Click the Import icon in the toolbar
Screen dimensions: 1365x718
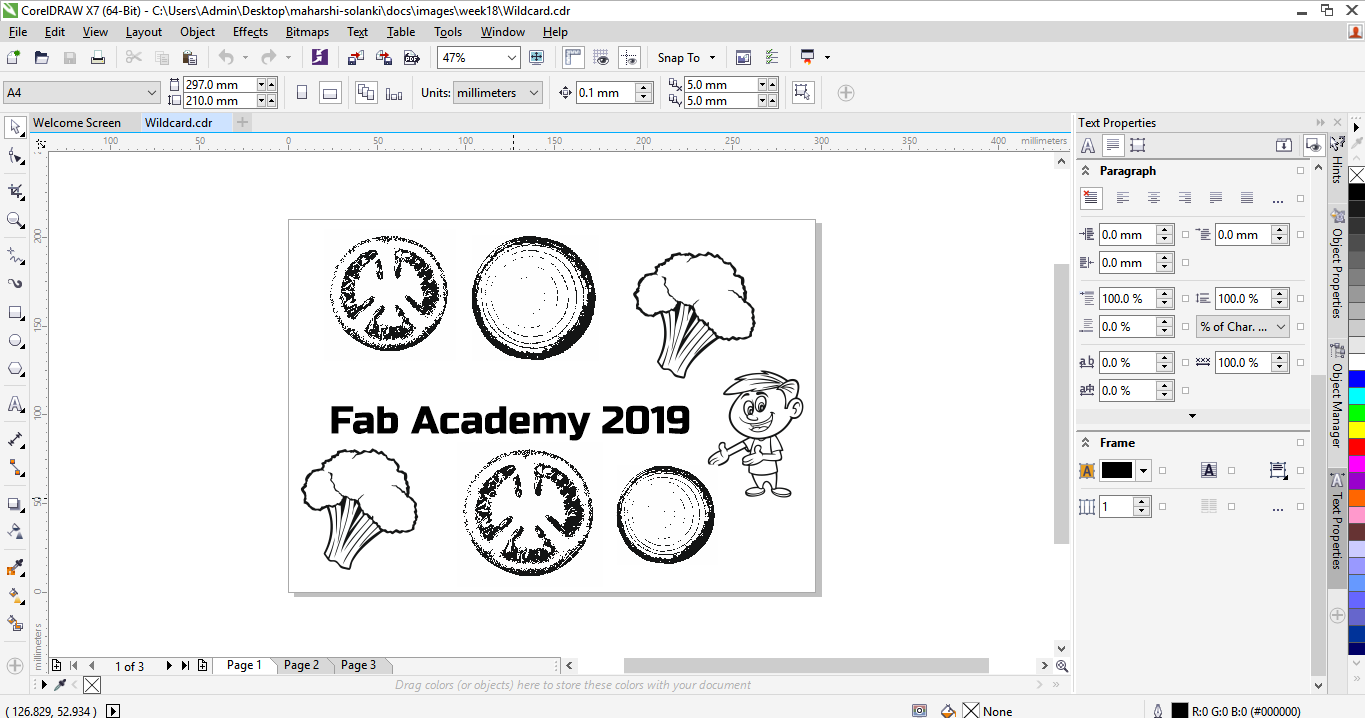click(x=355, y=58)
